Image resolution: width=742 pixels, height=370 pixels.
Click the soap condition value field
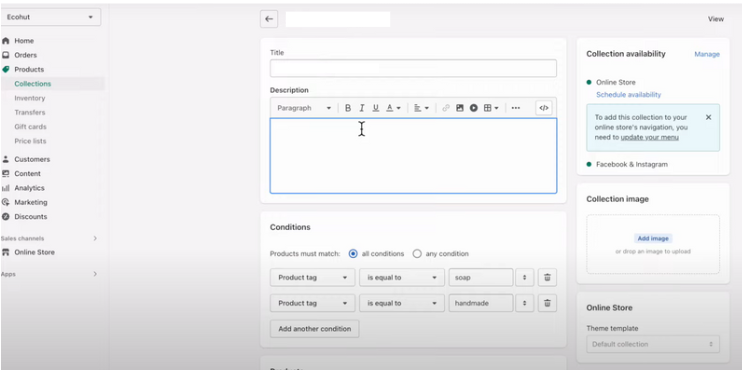tap(481, 277)
